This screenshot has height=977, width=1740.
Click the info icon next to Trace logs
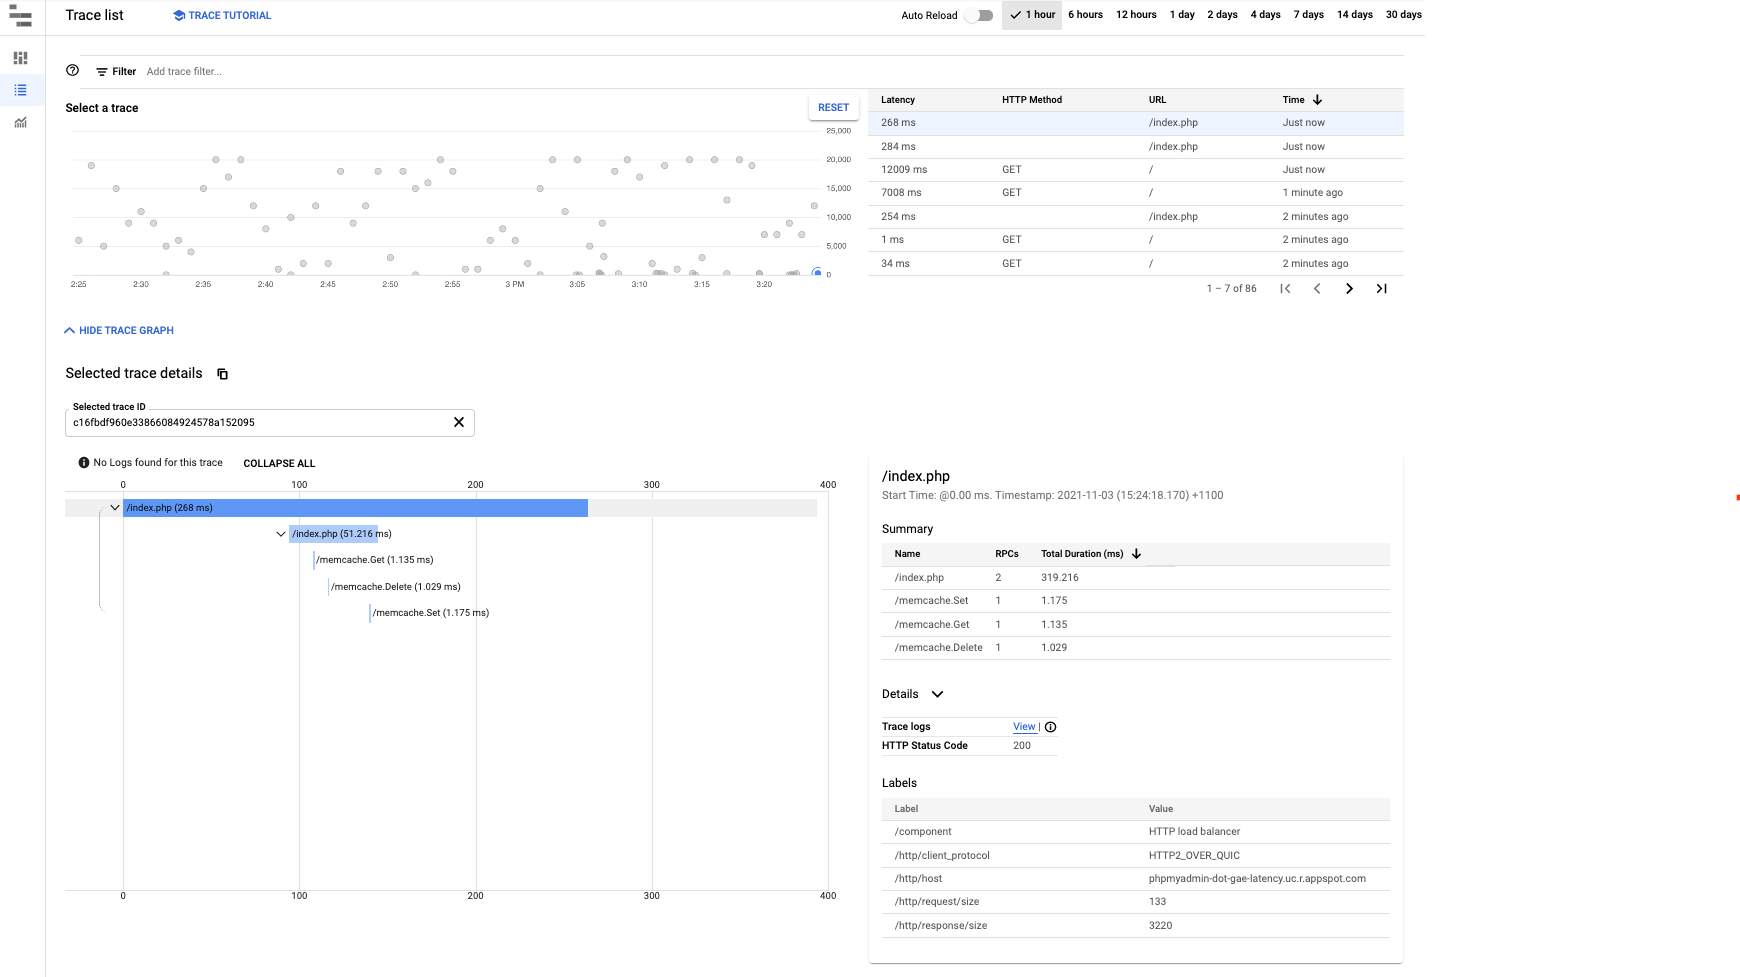(1050, 727)
